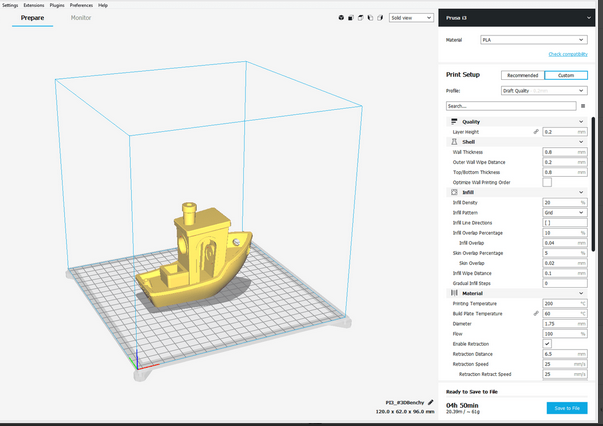
Task: Click the Infill Density value field
Action: point(565,202)
